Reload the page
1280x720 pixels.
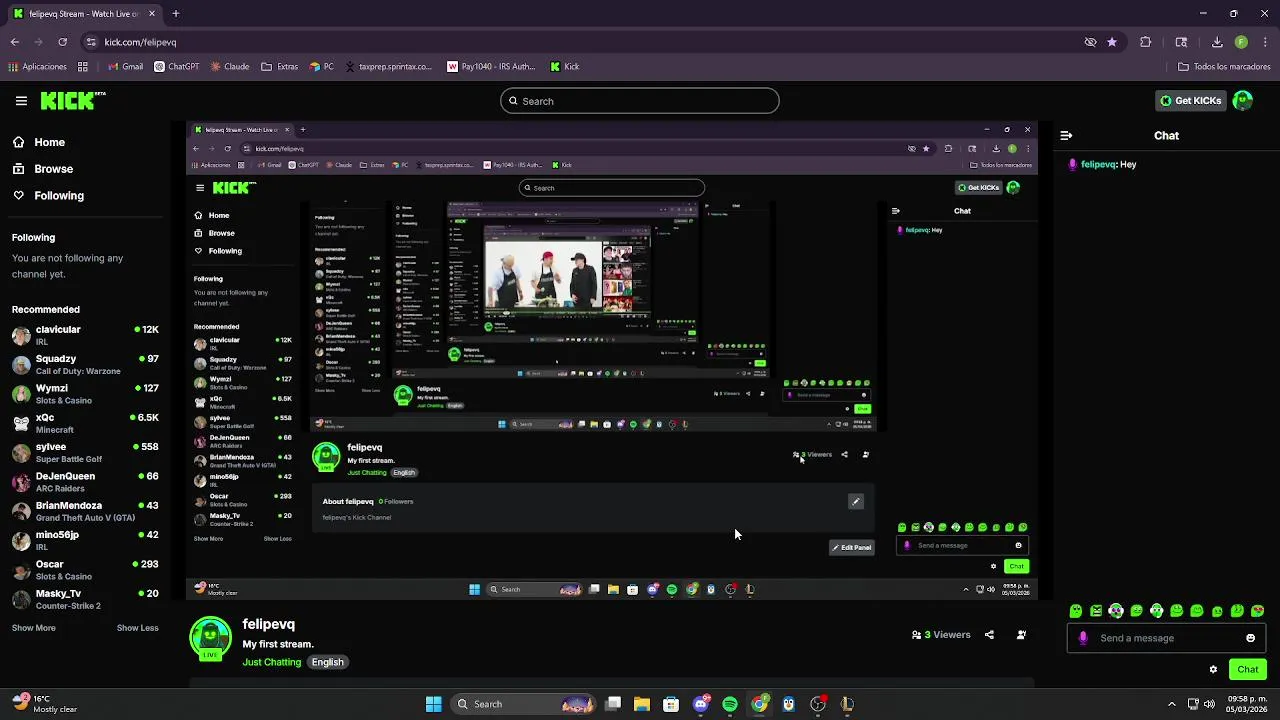tap(62, 42)
